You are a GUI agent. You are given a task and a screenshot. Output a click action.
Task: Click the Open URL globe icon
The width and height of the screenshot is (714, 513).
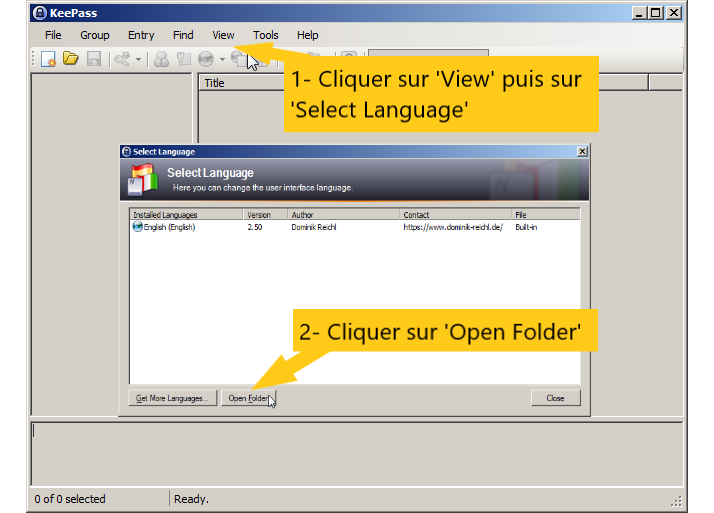(206, 59)
